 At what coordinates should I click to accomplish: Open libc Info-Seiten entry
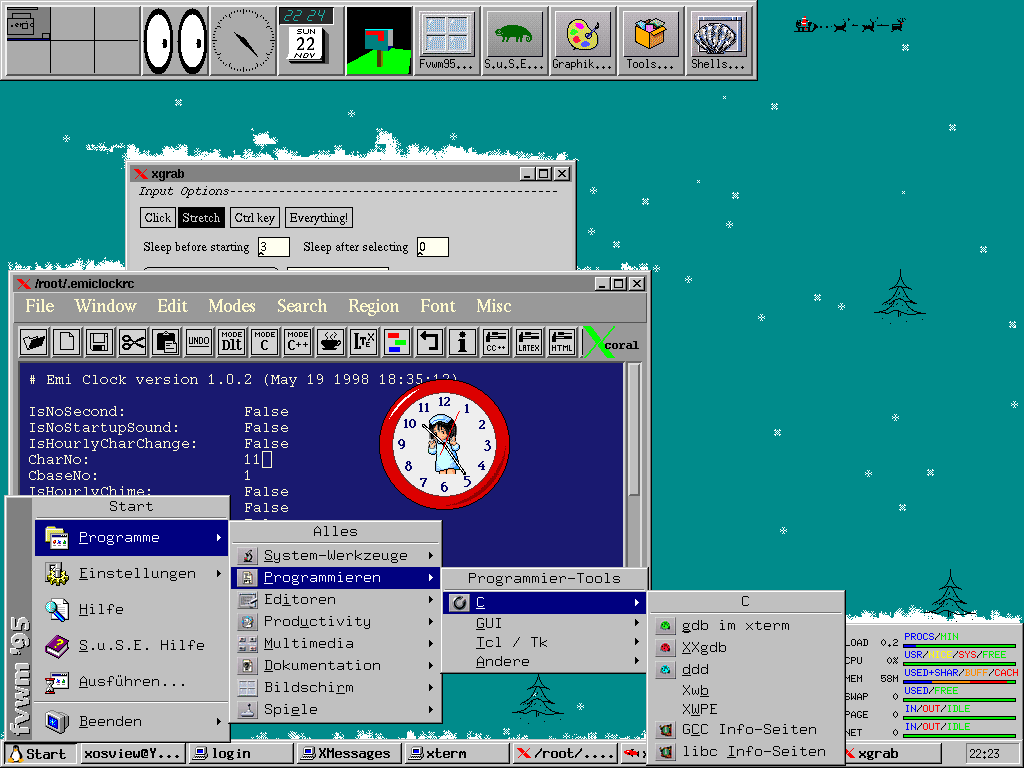(746, 751)
